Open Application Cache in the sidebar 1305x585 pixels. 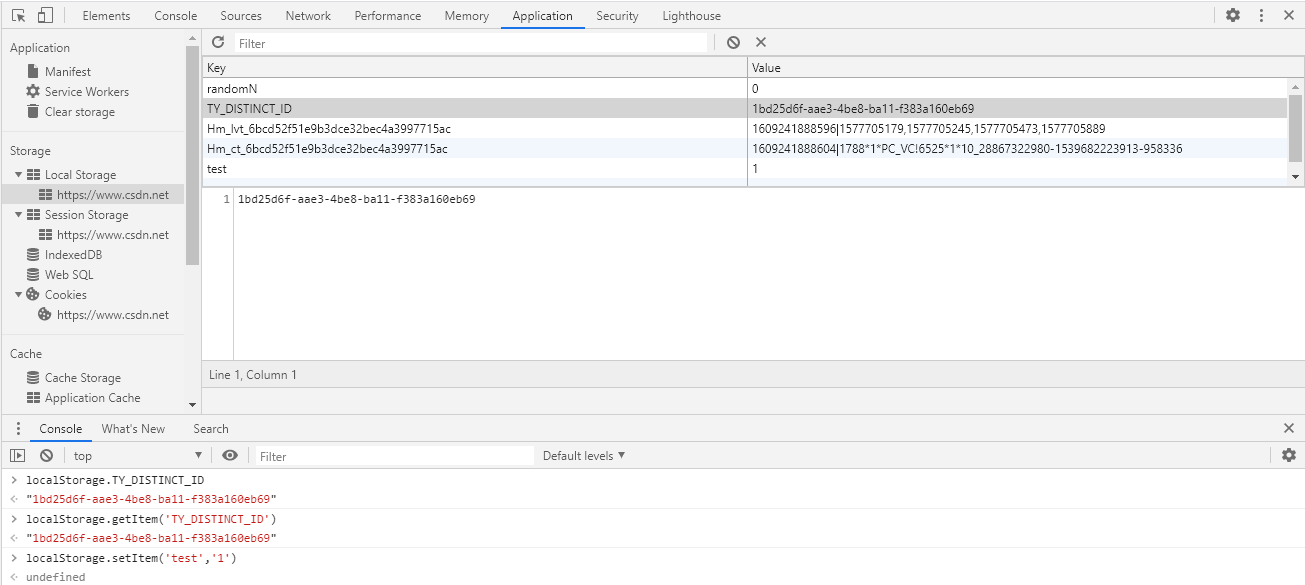(93, 398)
